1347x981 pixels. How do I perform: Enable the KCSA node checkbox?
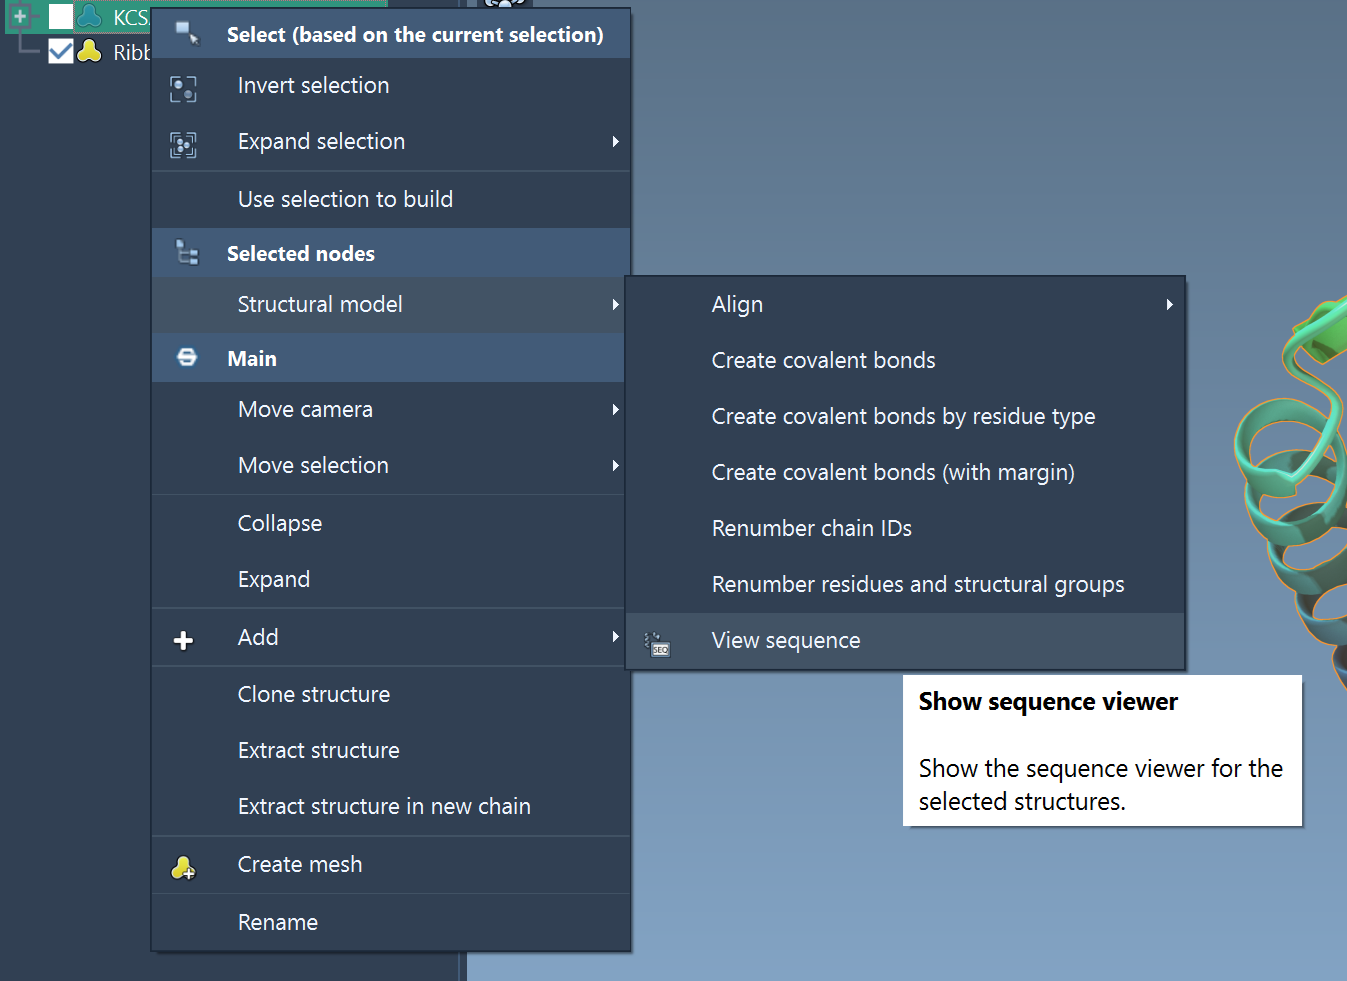pyautogui.click(x=60, y=16)
